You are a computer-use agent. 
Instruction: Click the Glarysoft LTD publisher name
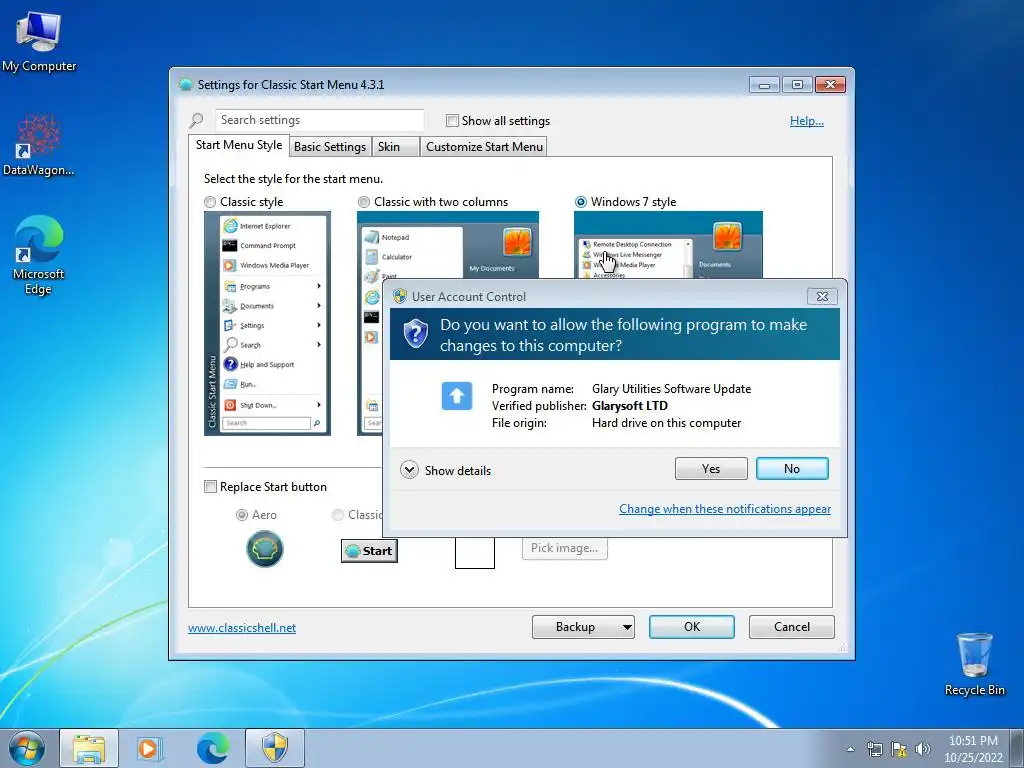tap(630, 406)
